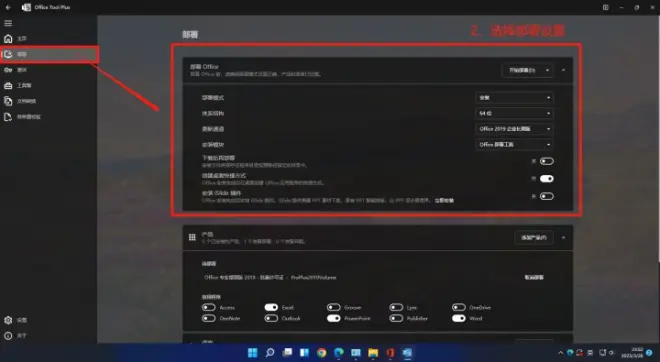Toggle the OneNote application switch
The height and width of the screenshot is (362, 660).
coord(208,318)
